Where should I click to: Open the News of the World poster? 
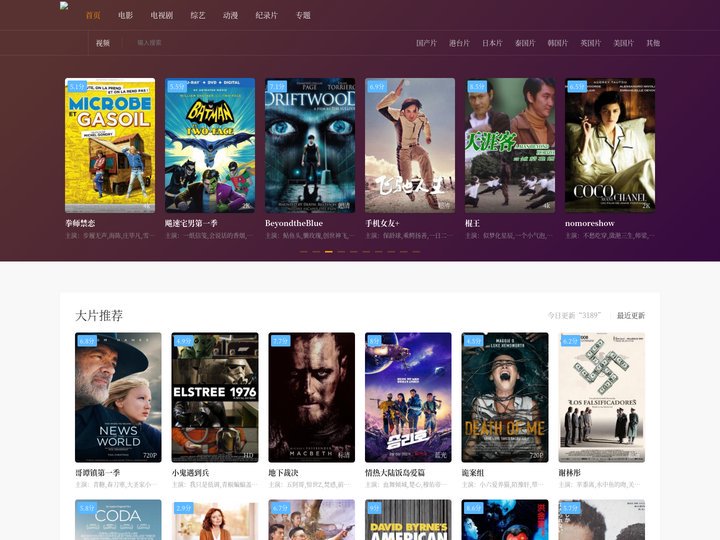coord(118,397)
